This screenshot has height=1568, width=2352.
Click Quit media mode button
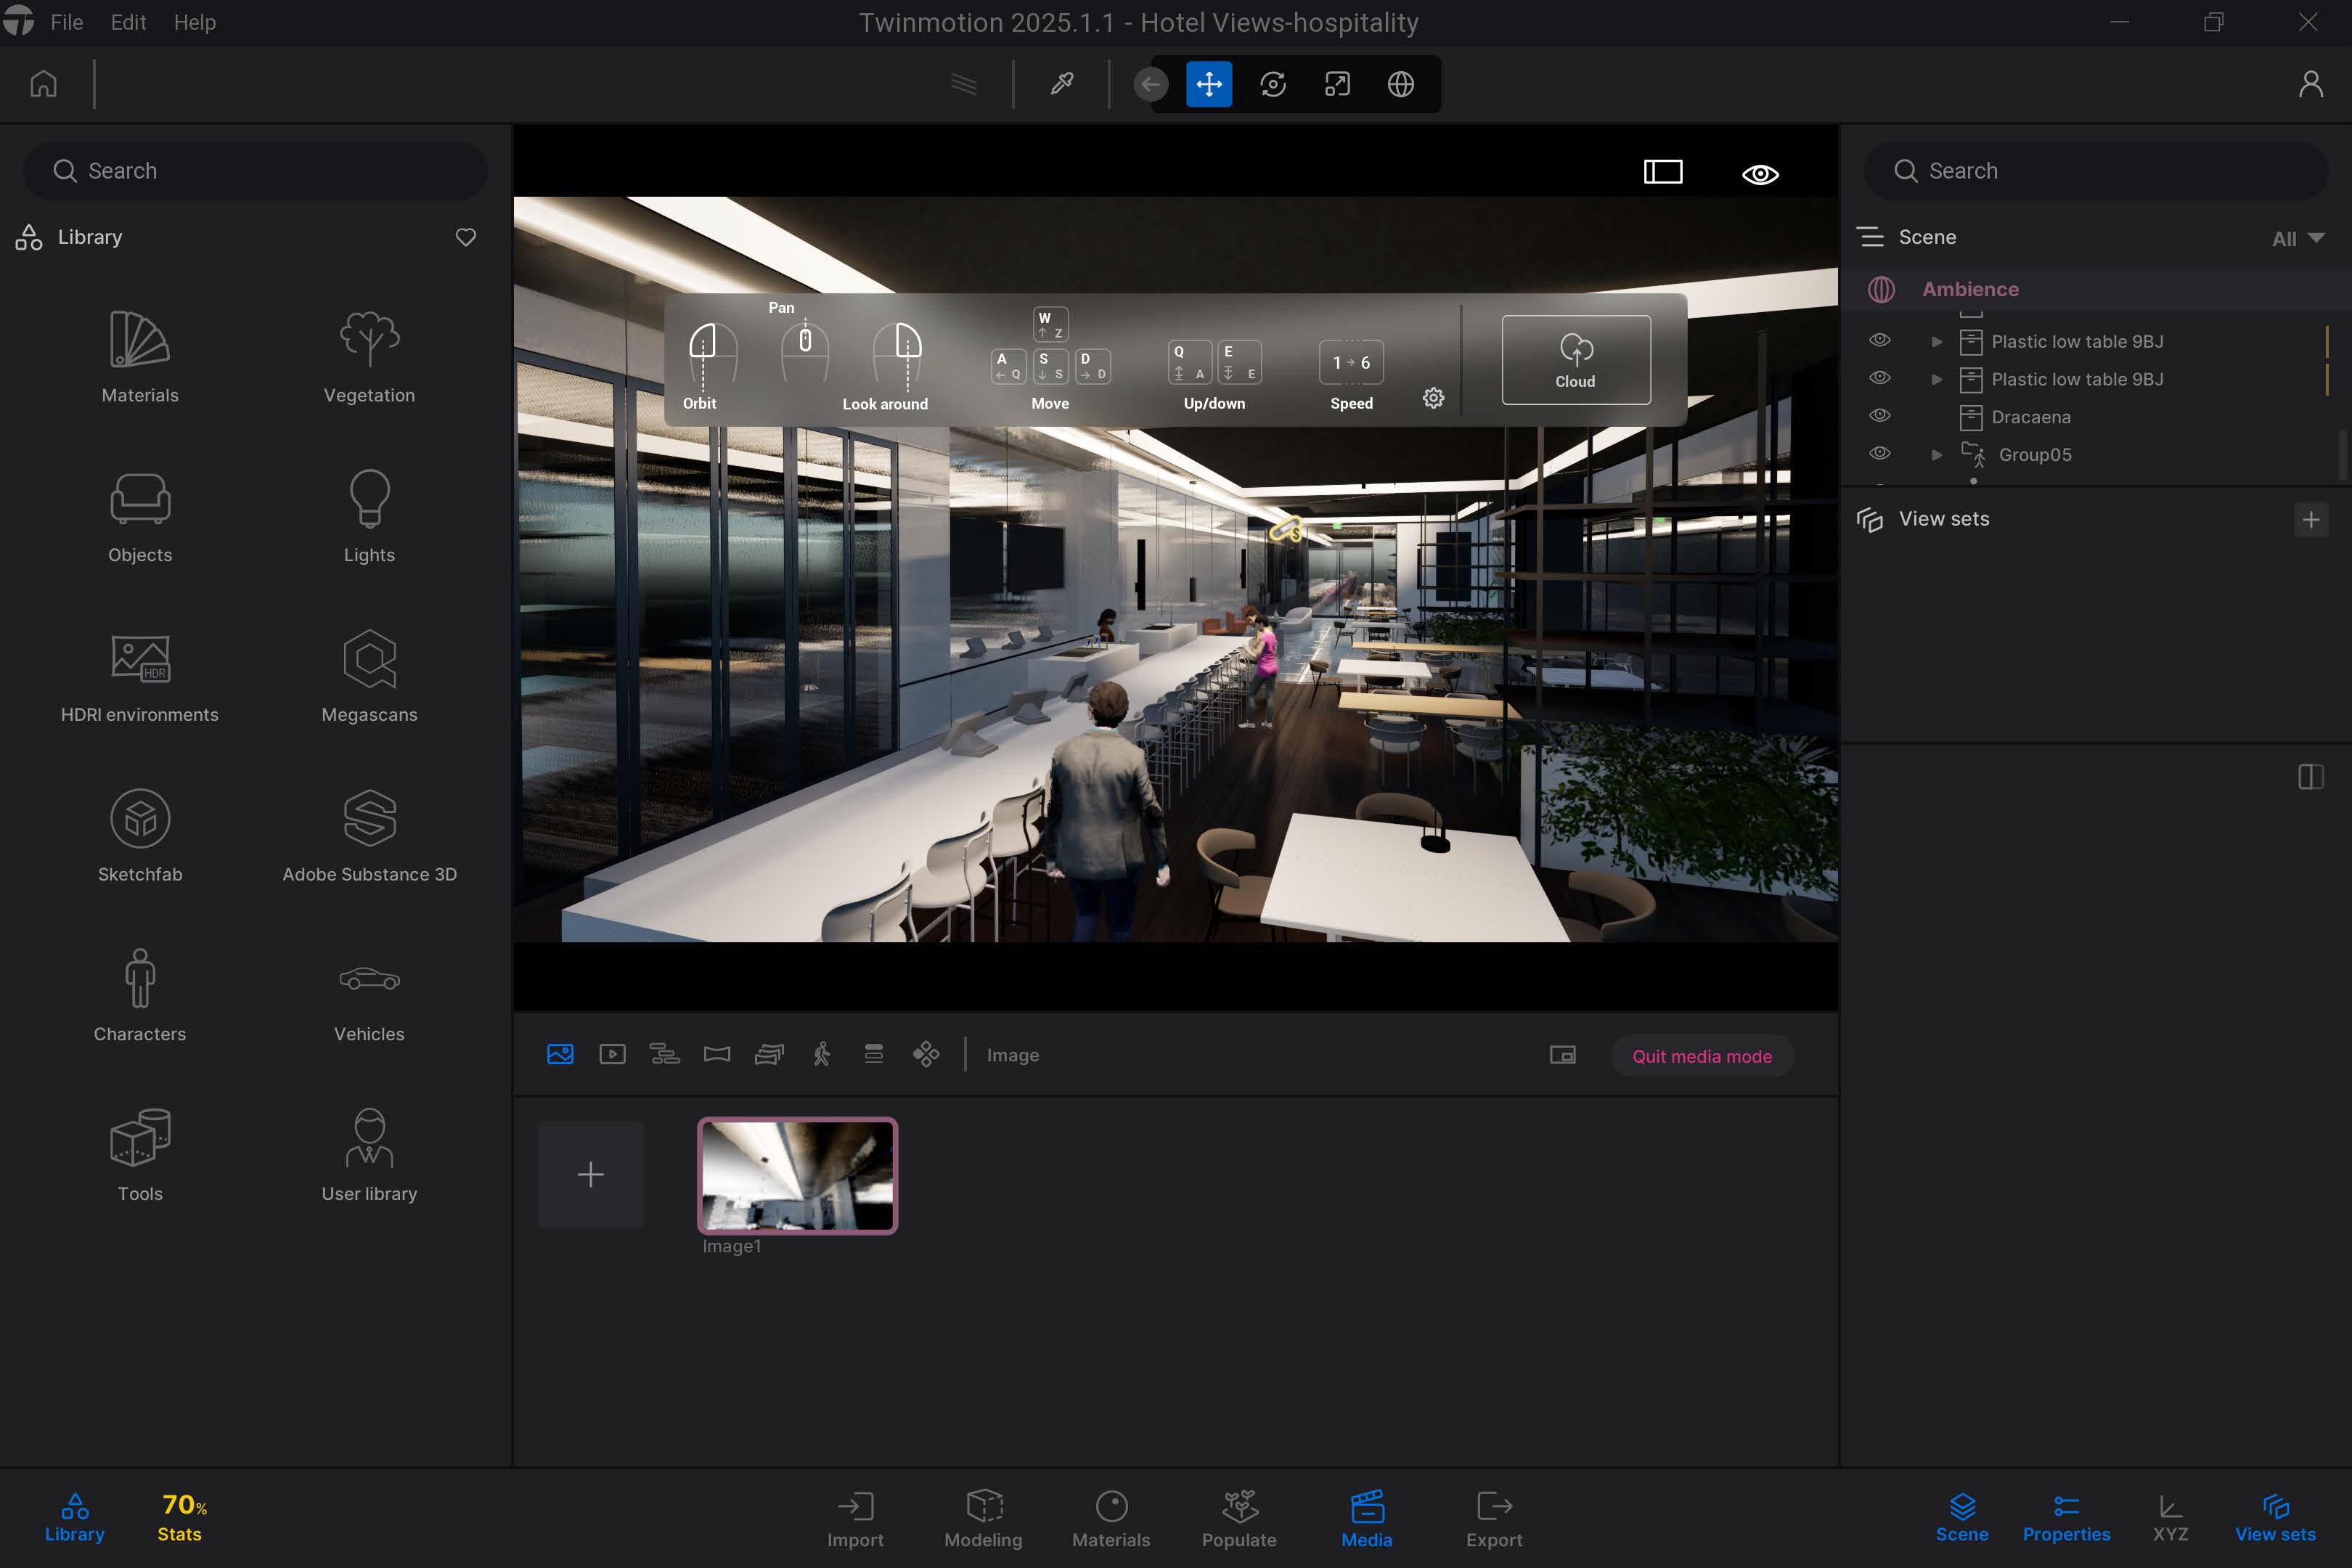[x=1701, y=1056]
